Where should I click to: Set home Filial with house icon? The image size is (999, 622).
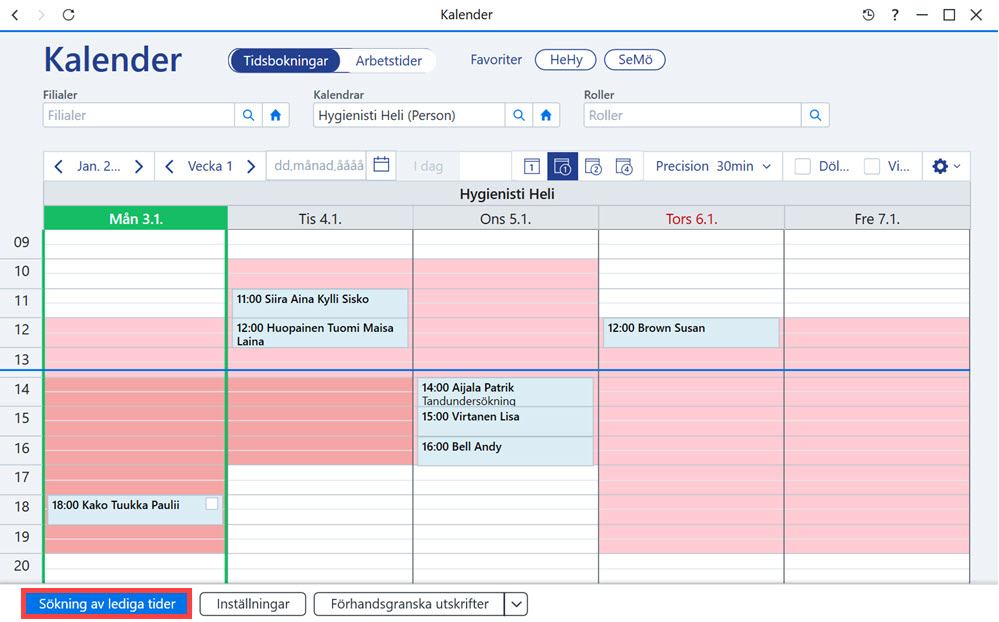(275, 115)
